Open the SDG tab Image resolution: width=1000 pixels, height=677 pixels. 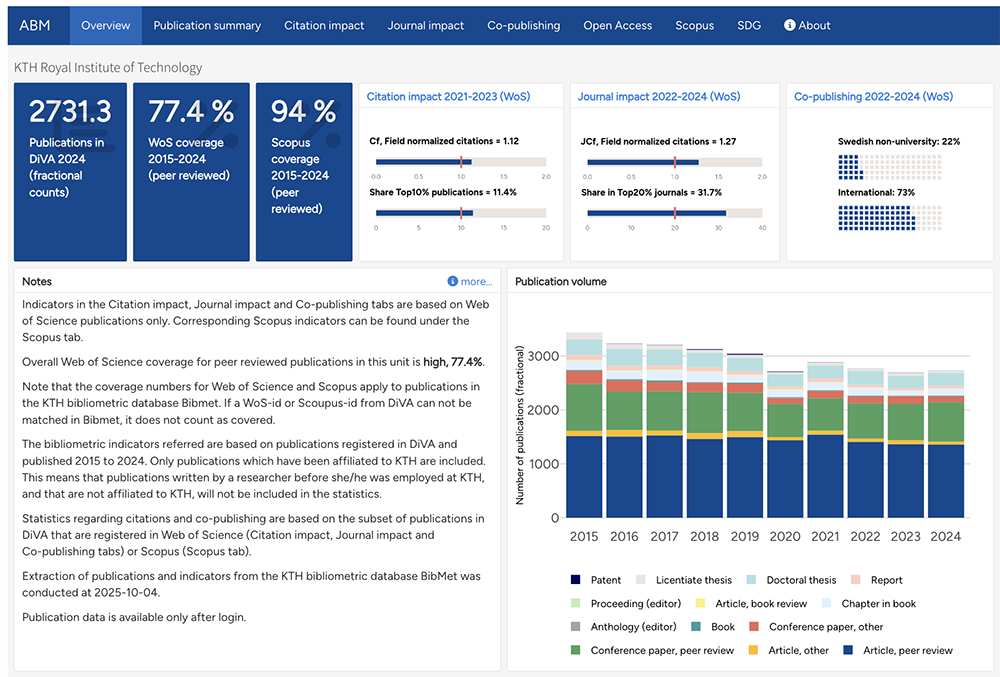(x=749, y=25)
